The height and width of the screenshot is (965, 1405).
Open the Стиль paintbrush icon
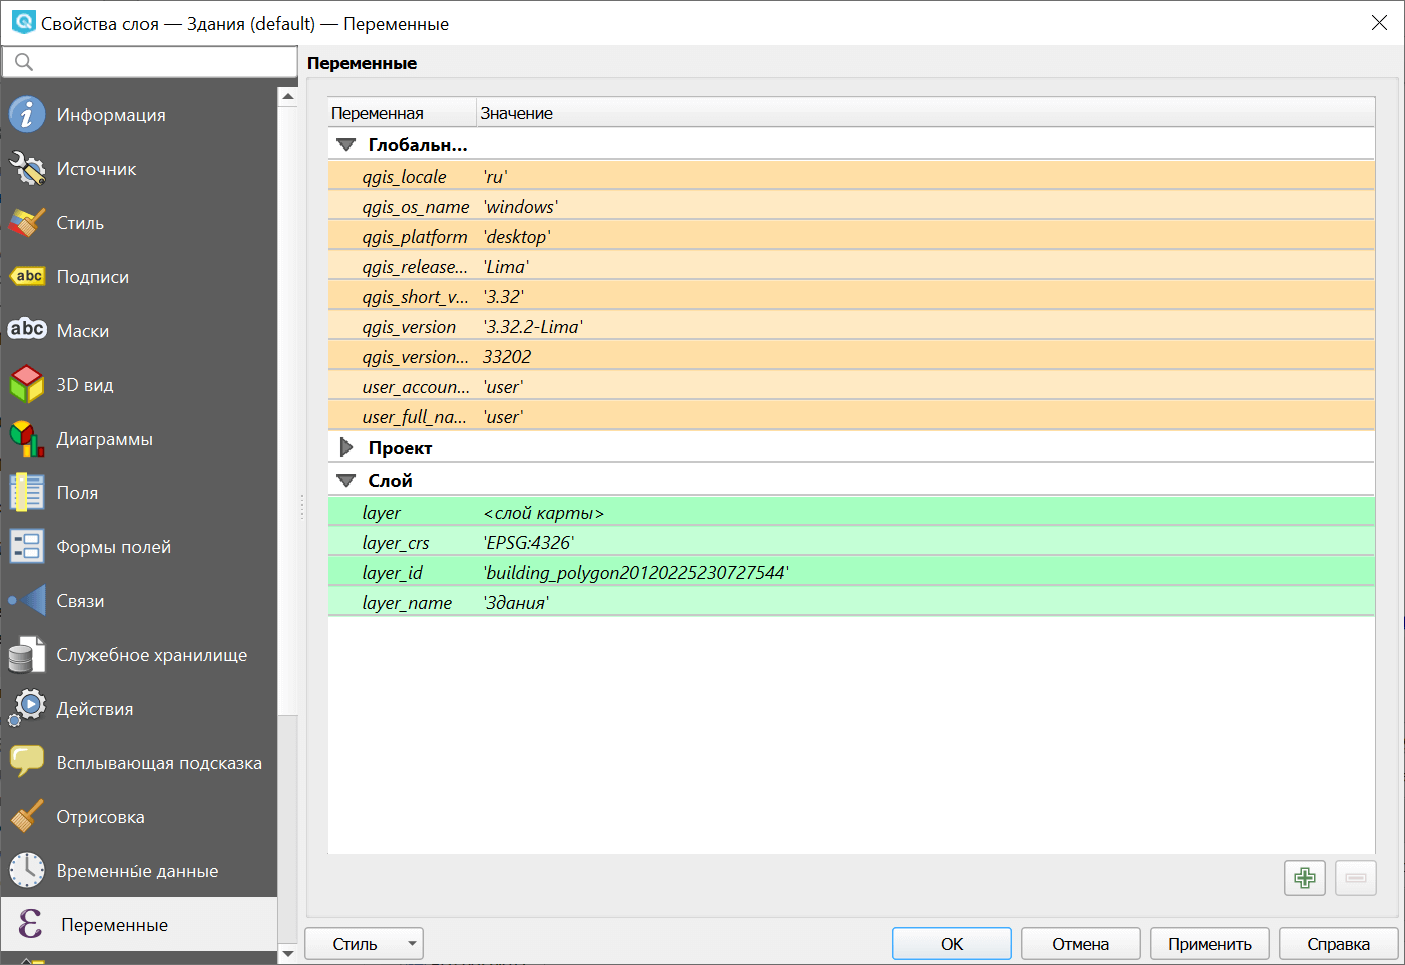point(26,222)
